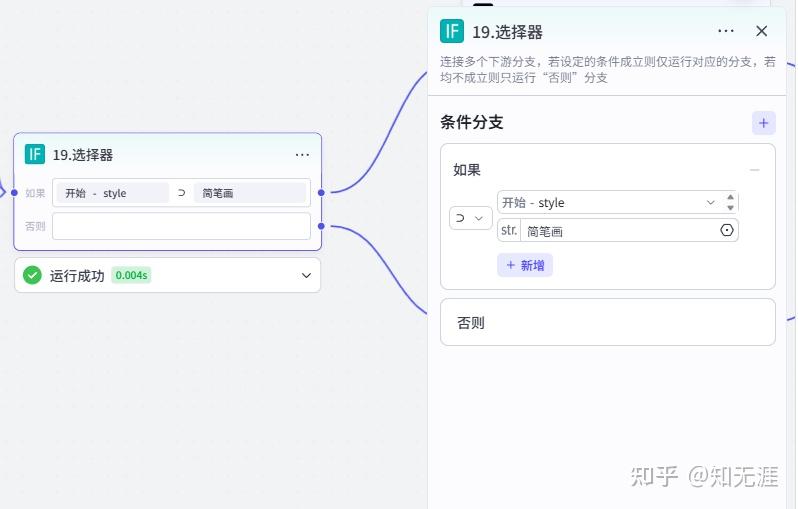Click the 如果 label in side panel branch

(x=467, y=170)
